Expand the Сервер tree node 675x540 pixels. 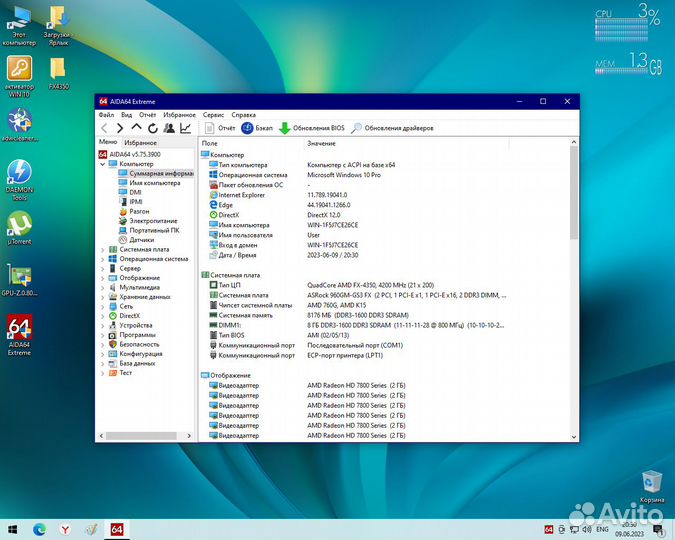(102, 269)
